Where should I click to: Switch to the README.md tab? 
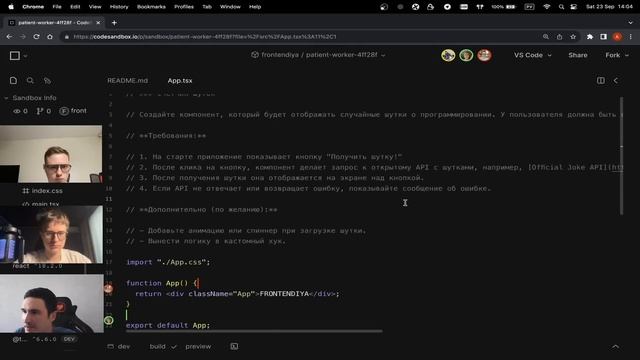tap(127, 81)
